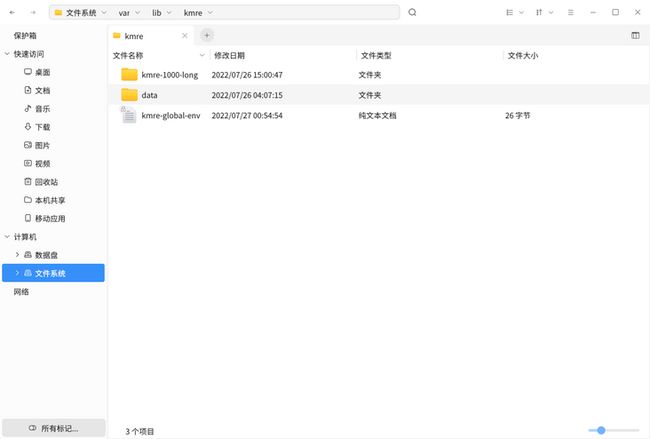This screenshot has width=650, height=439.
Task: Sort by 修改日期 column header
Action: (x=229, y=56)
